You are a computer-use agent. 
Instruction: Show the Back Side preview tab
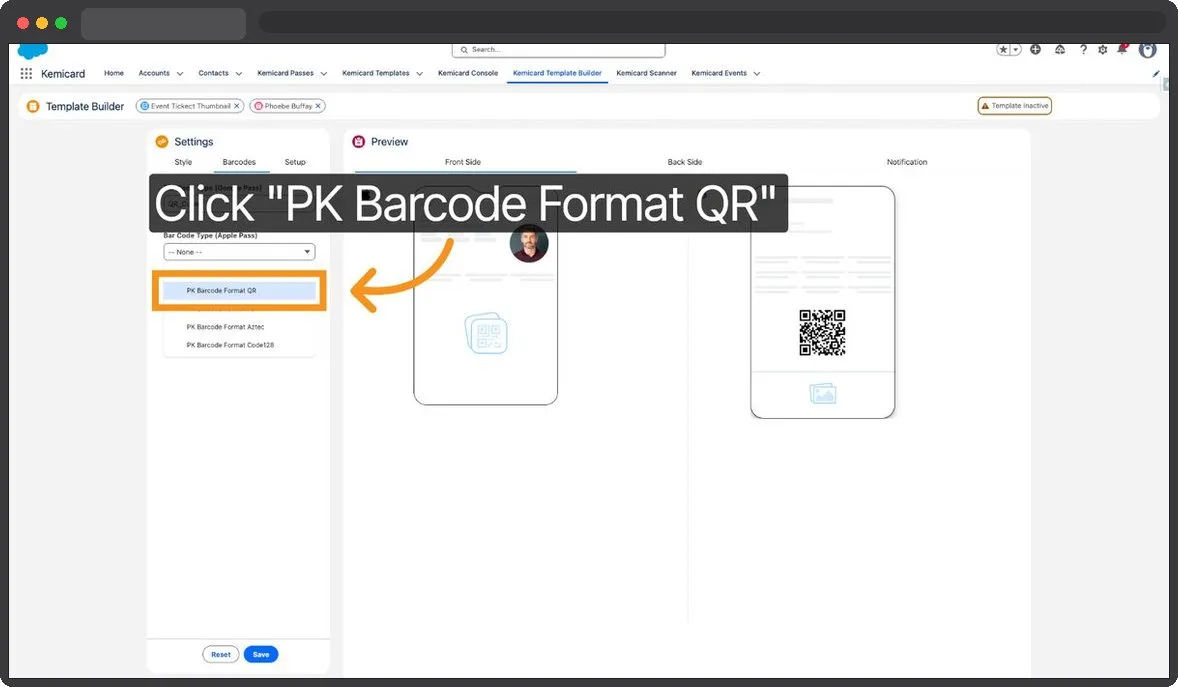coord(685,162)
